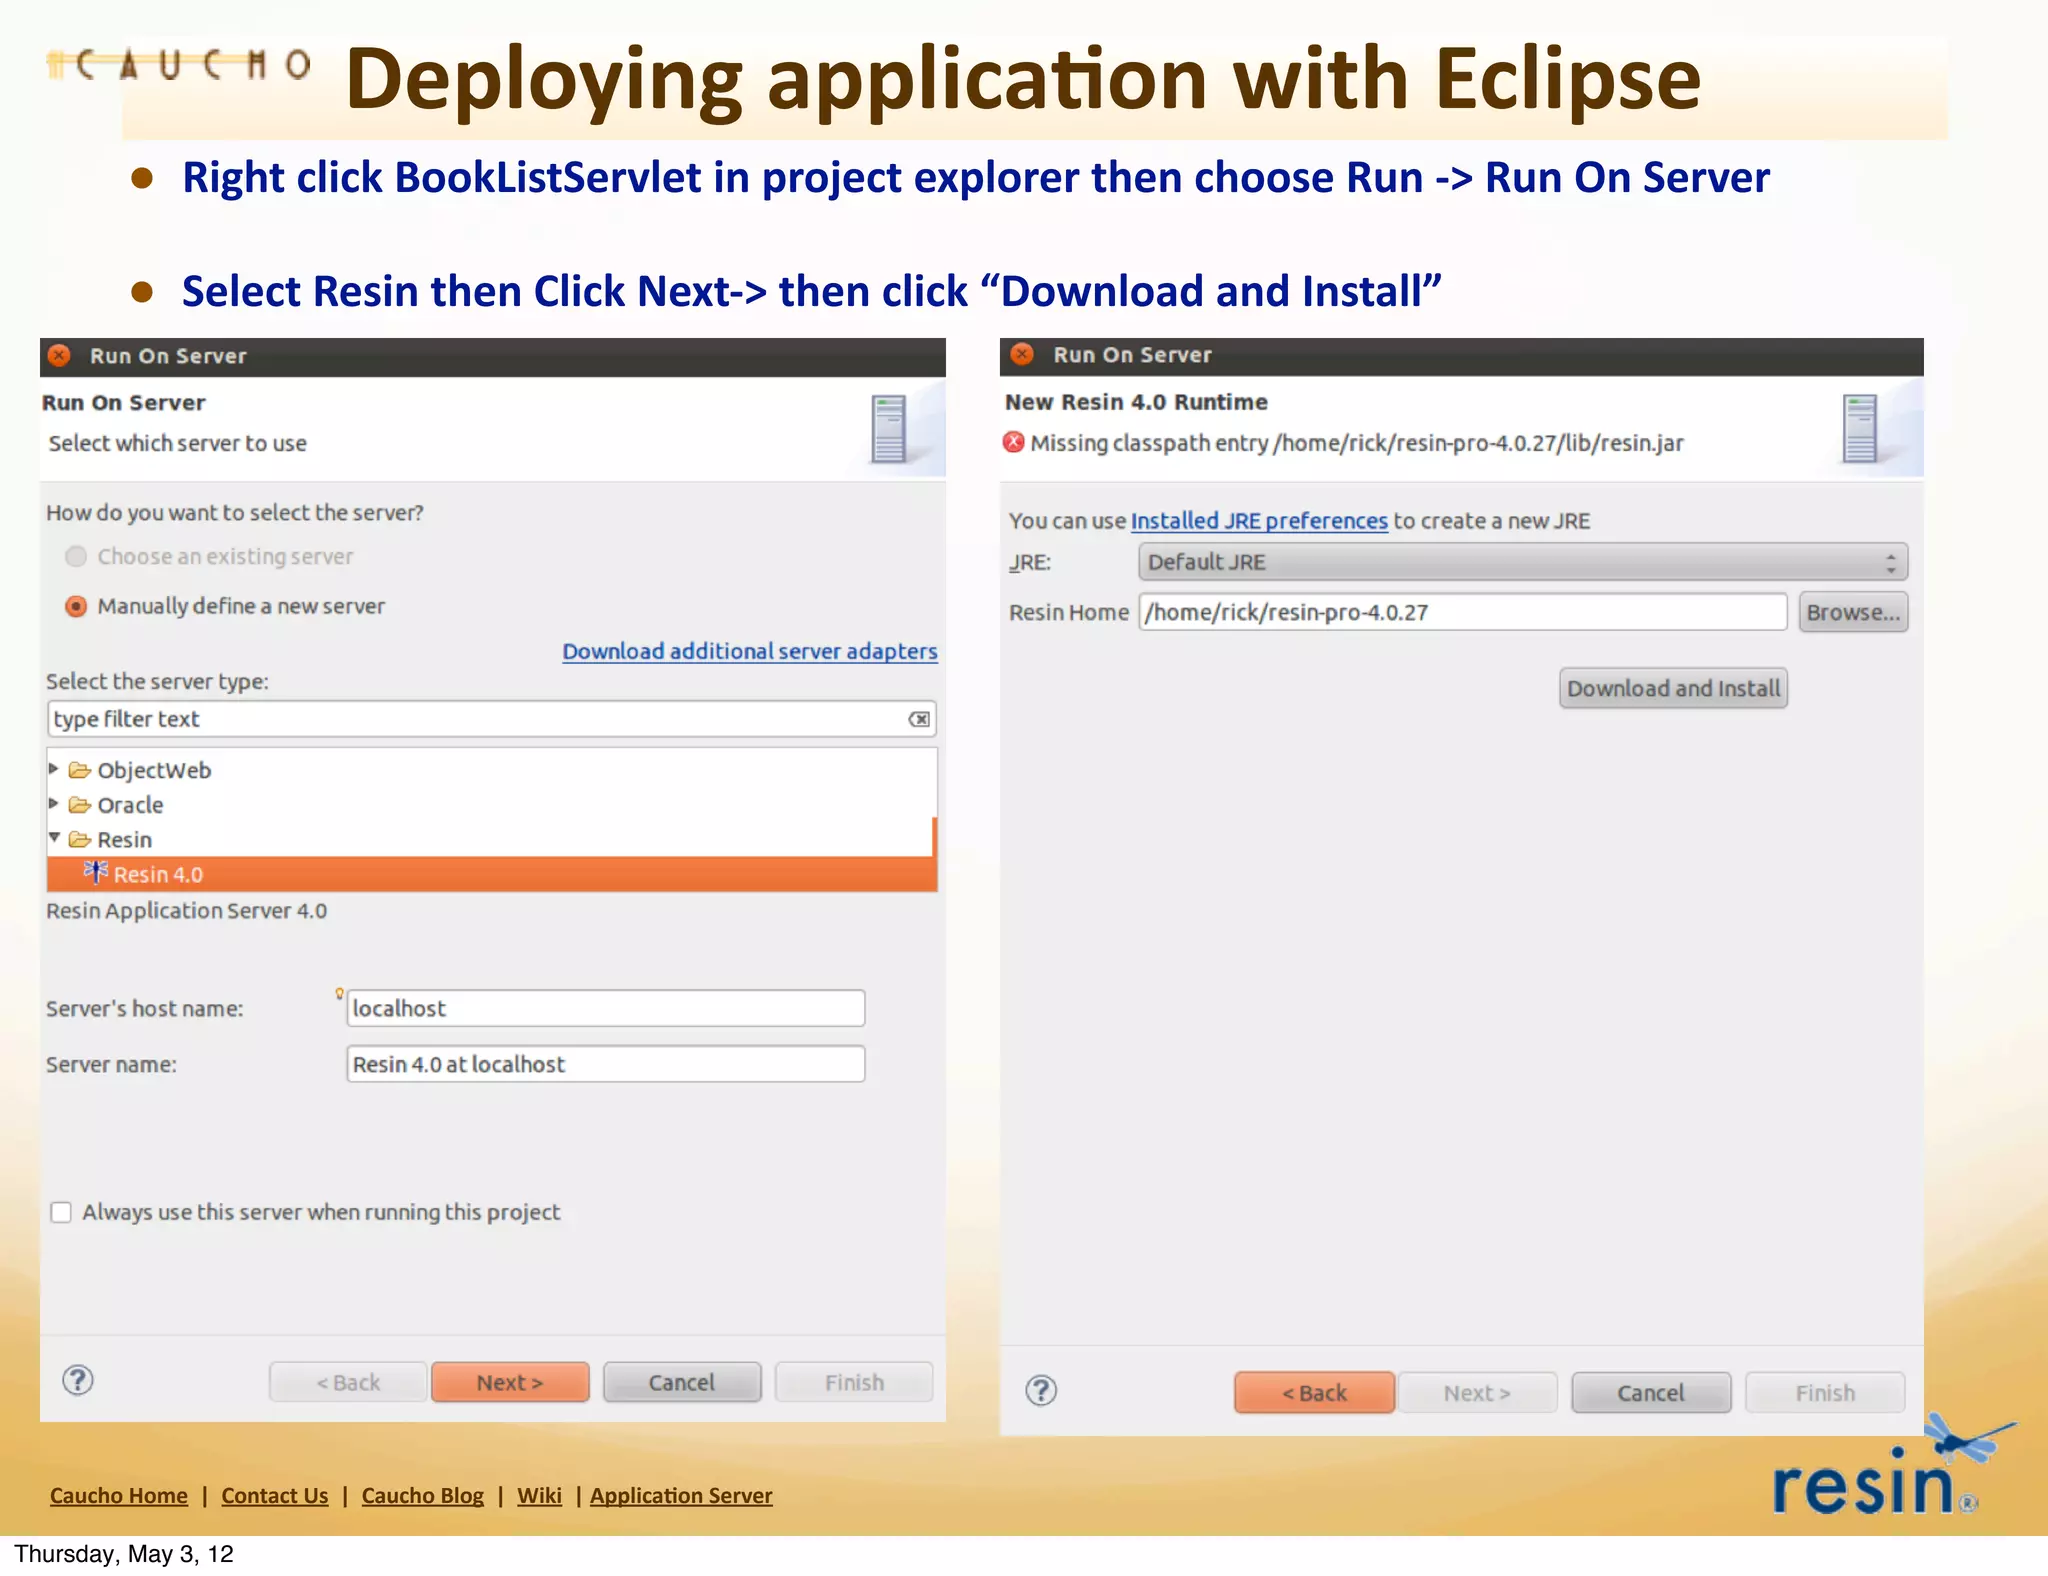Open the Default JRE dropdown
Viewport: 2048px width, 1576px height.
point(1522,562)
